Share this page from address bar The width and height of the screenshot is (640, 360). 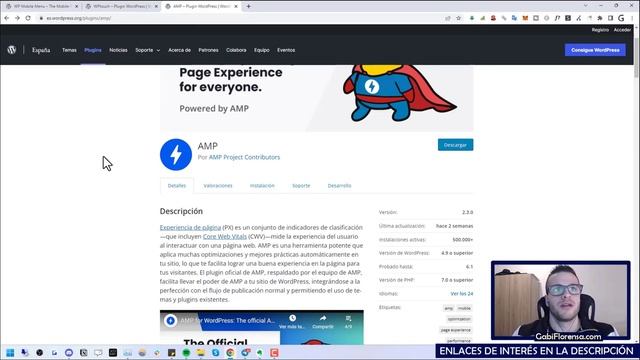coord(448,18)
